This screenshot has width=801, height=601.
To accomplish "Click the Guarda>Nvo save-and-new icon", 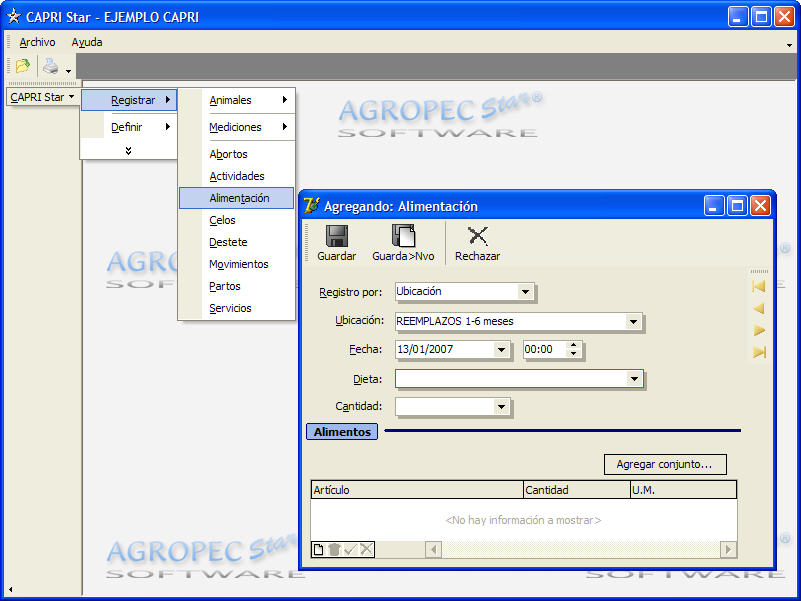I will pos(404,236).
